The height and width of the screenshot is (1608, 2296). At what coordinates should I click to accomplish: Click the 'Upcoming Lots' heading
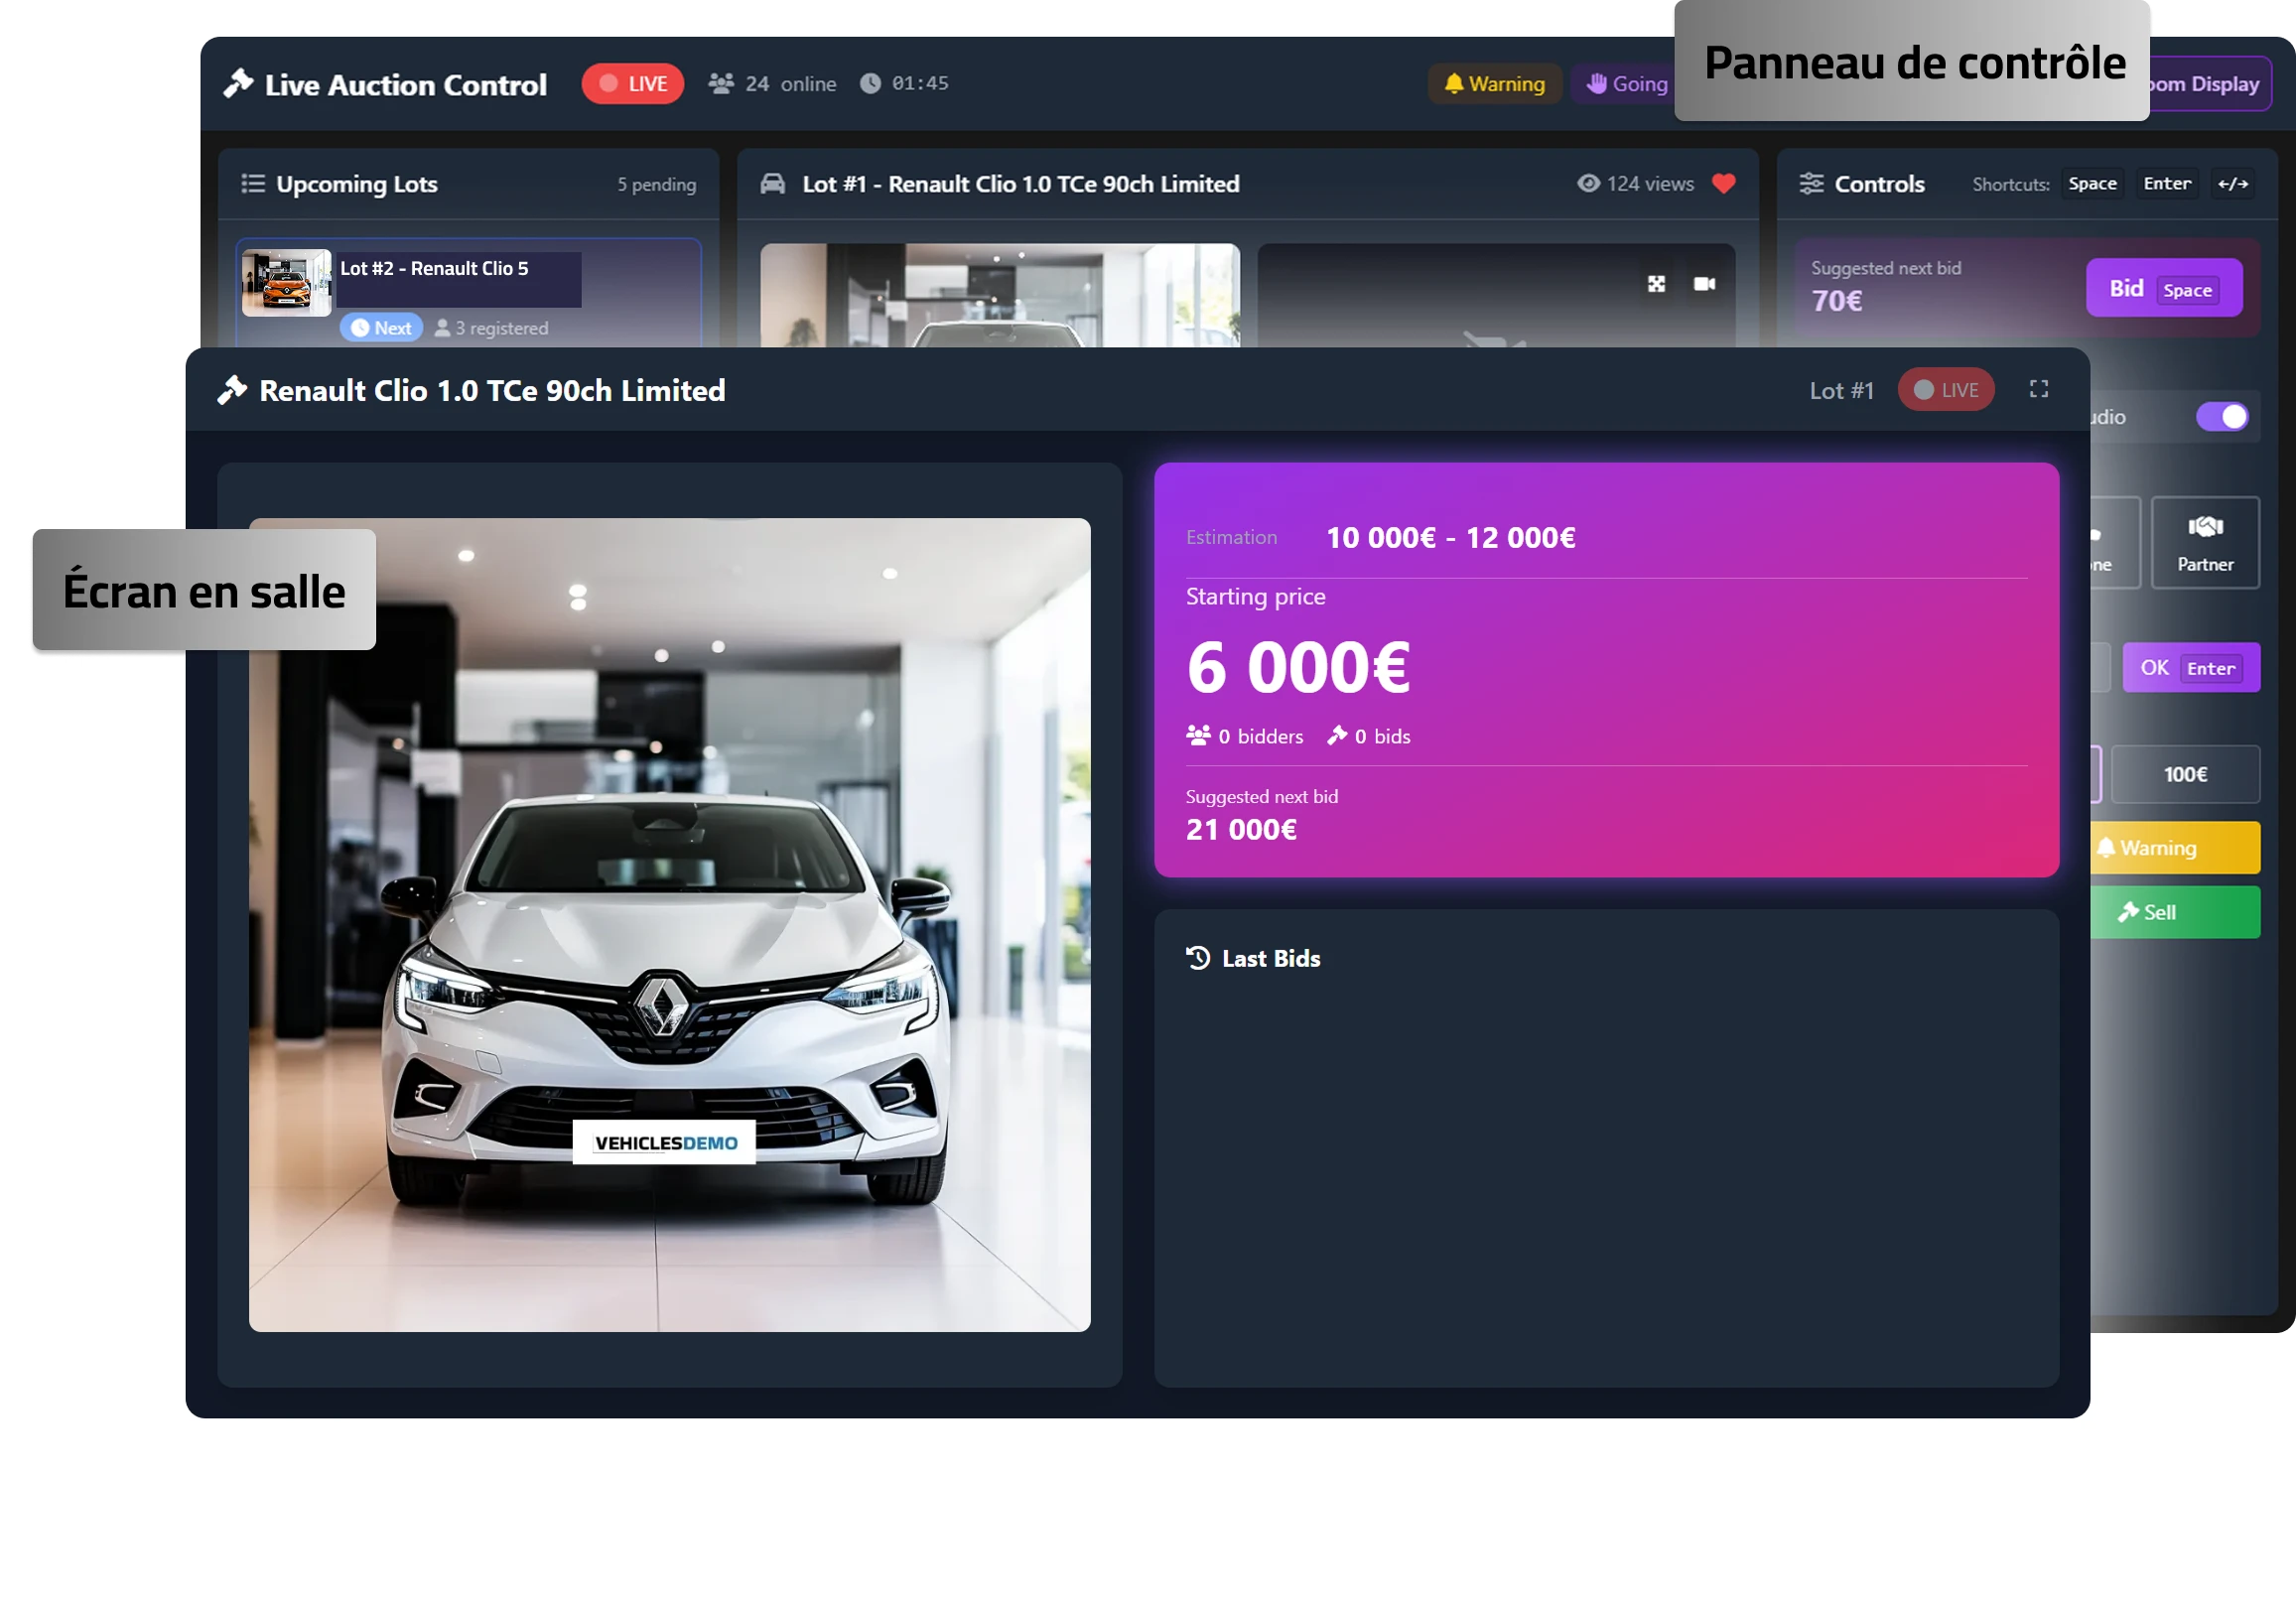point(357,185)
